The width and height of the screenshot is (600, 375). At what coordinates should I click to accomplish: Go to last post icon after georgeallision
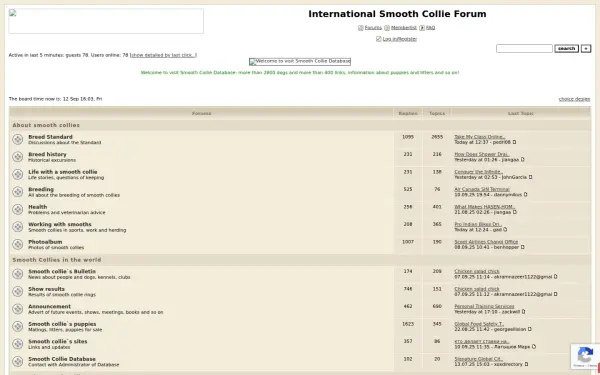pyautogui.click(x=530, y=329)
